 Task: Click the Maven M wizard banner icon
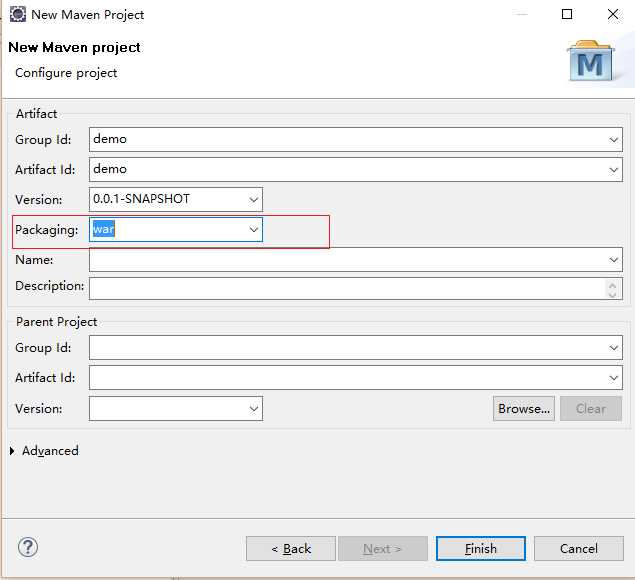[590, 61]
